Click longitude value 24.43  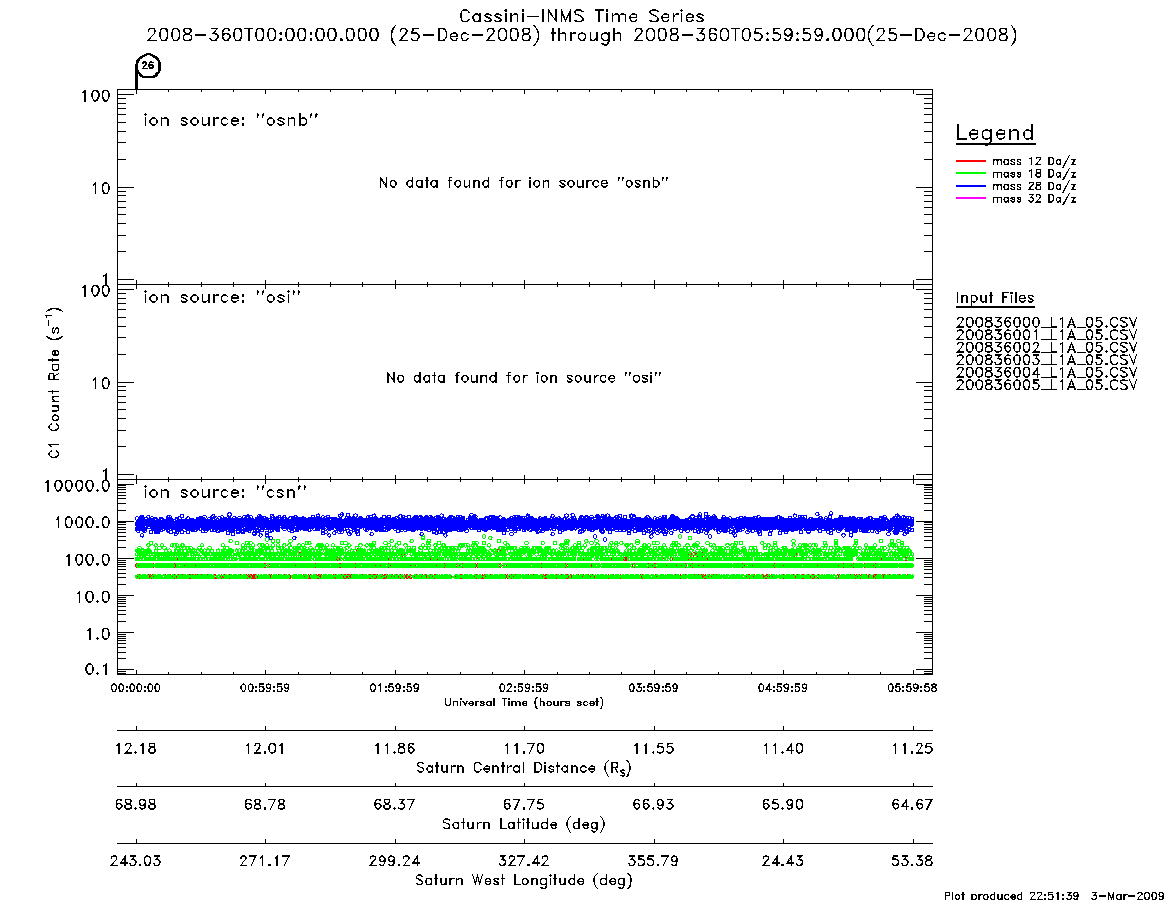point(783,861)
